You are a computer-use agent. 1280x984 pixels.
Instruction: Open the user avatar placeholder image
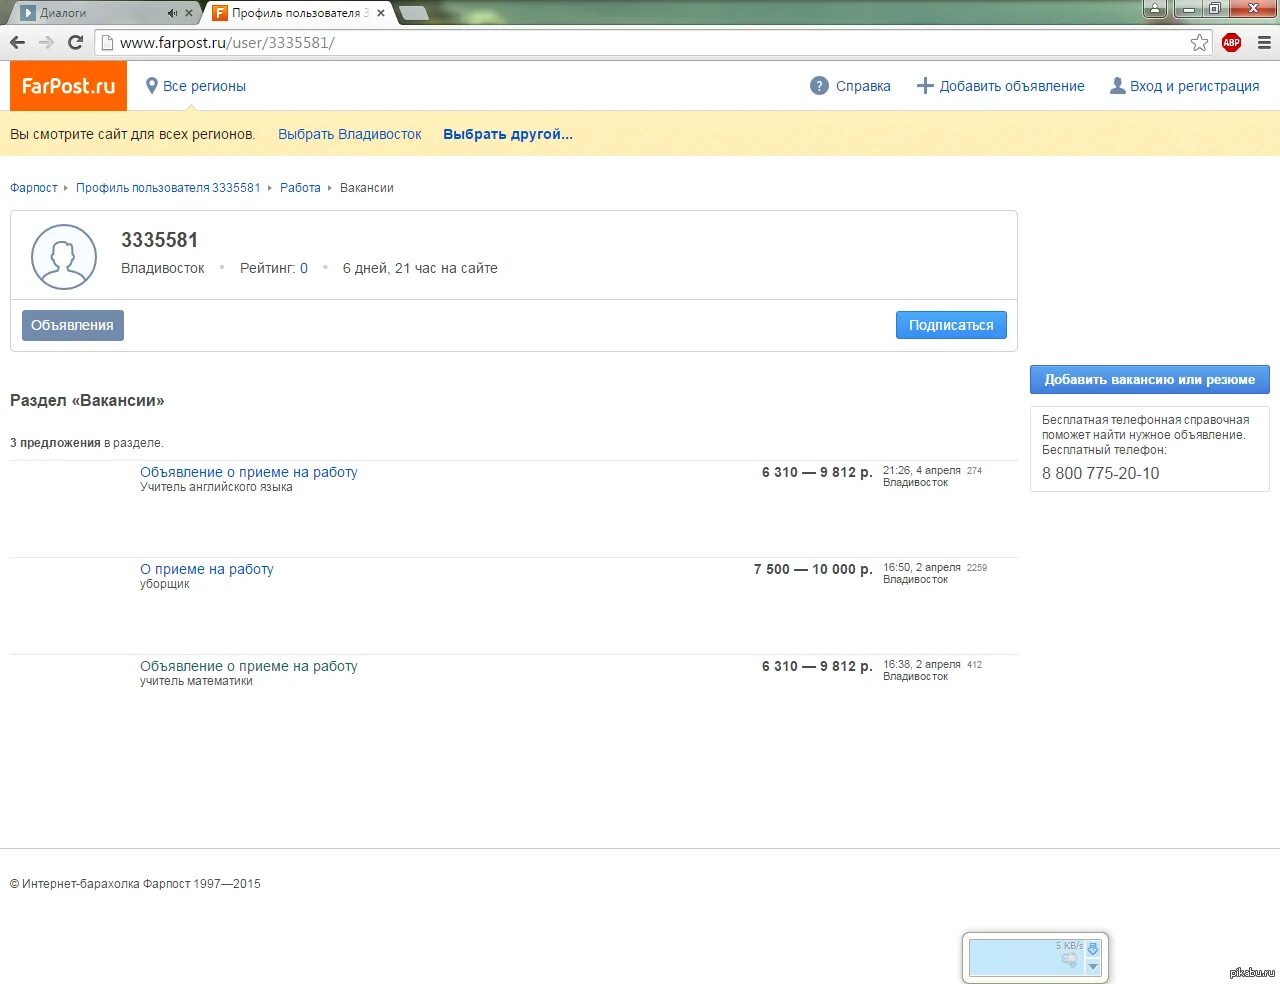64,257
